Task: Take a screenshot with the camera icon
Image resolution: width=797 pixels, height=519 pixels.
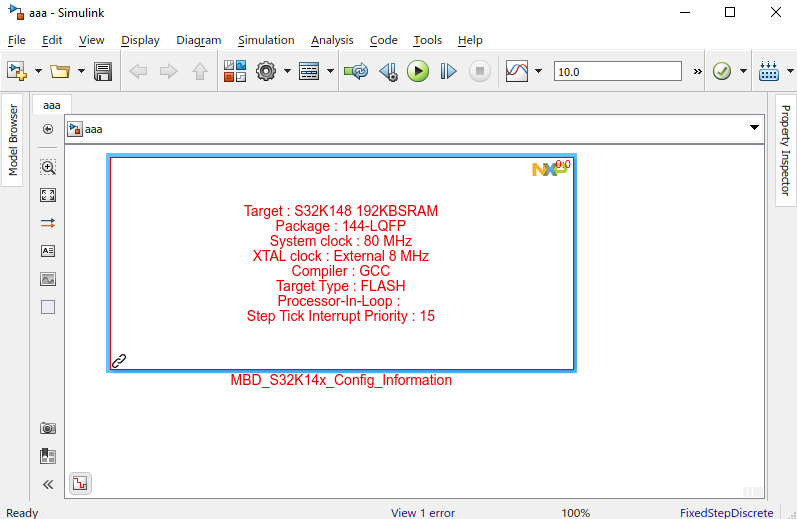Action: pos(48,428)
